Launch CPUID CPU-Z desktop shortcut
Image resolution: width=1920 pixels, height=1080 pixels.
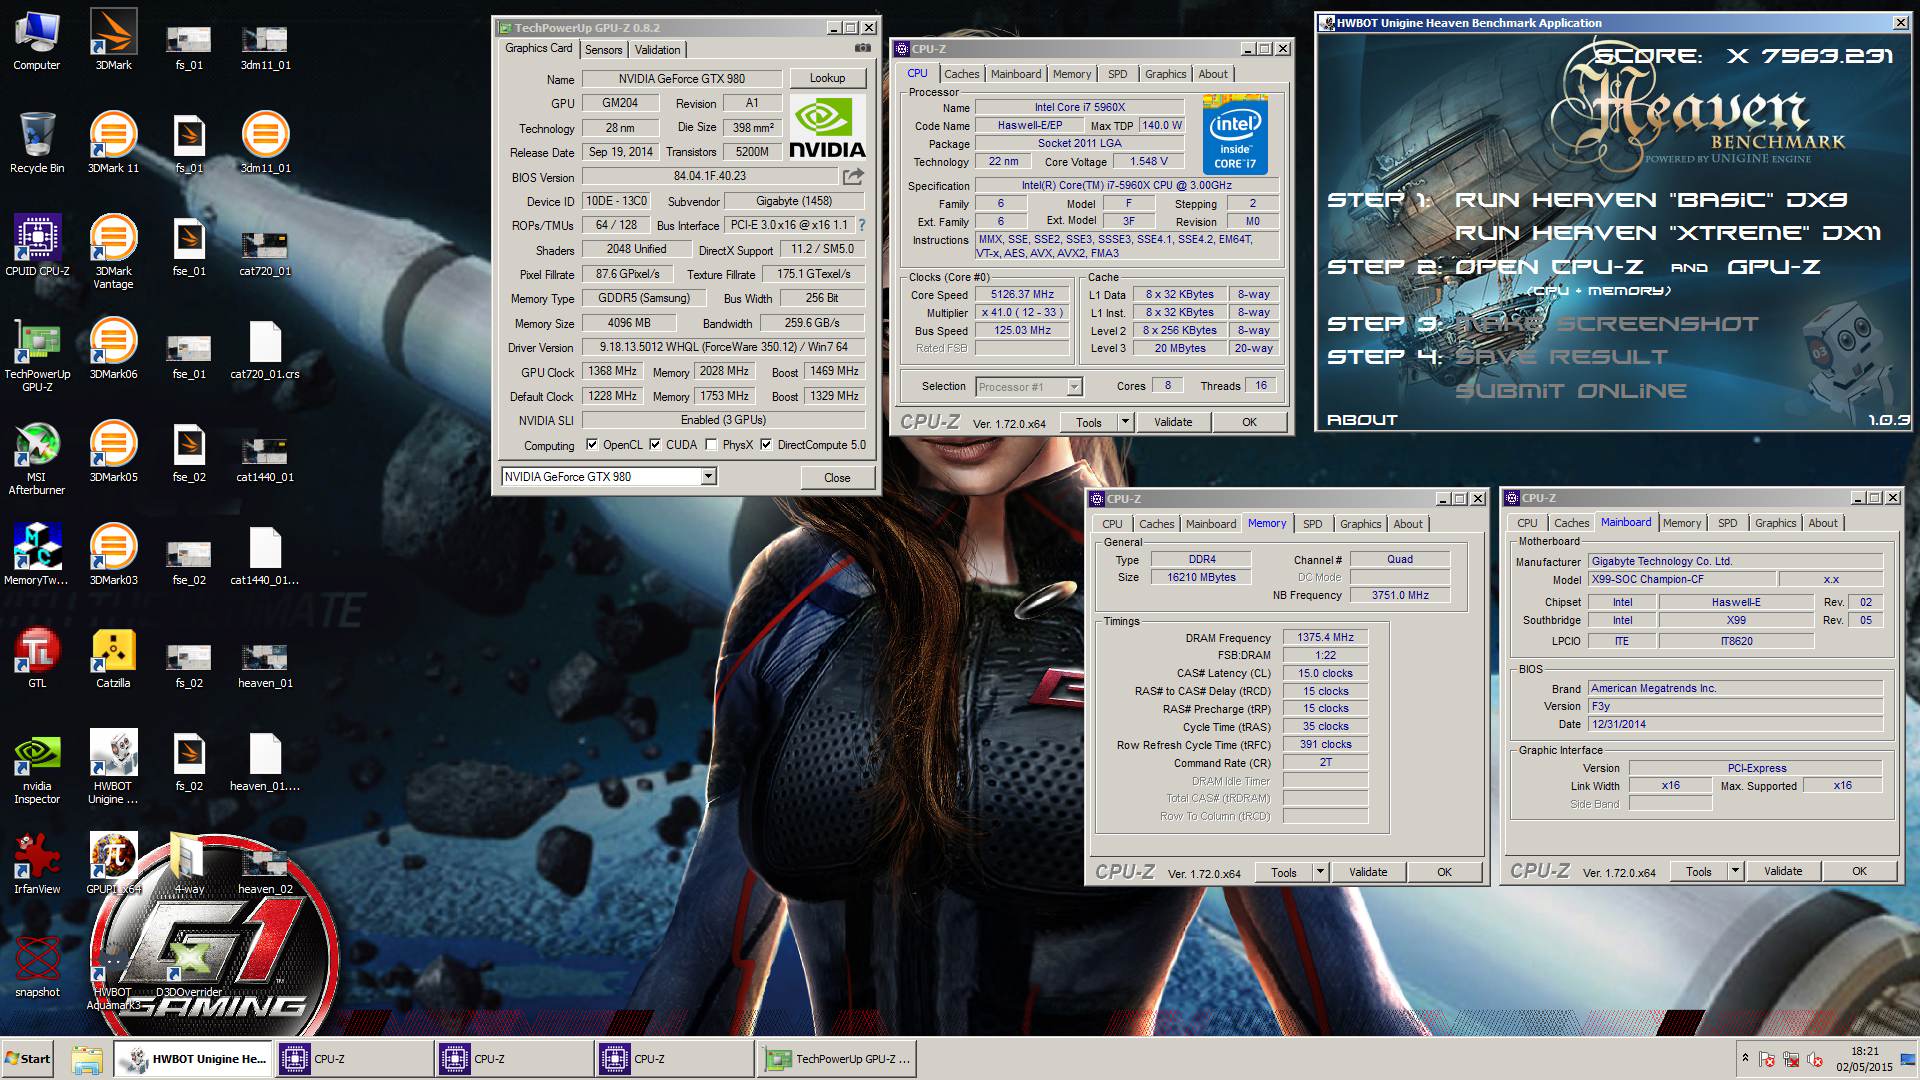coord(37,246)
